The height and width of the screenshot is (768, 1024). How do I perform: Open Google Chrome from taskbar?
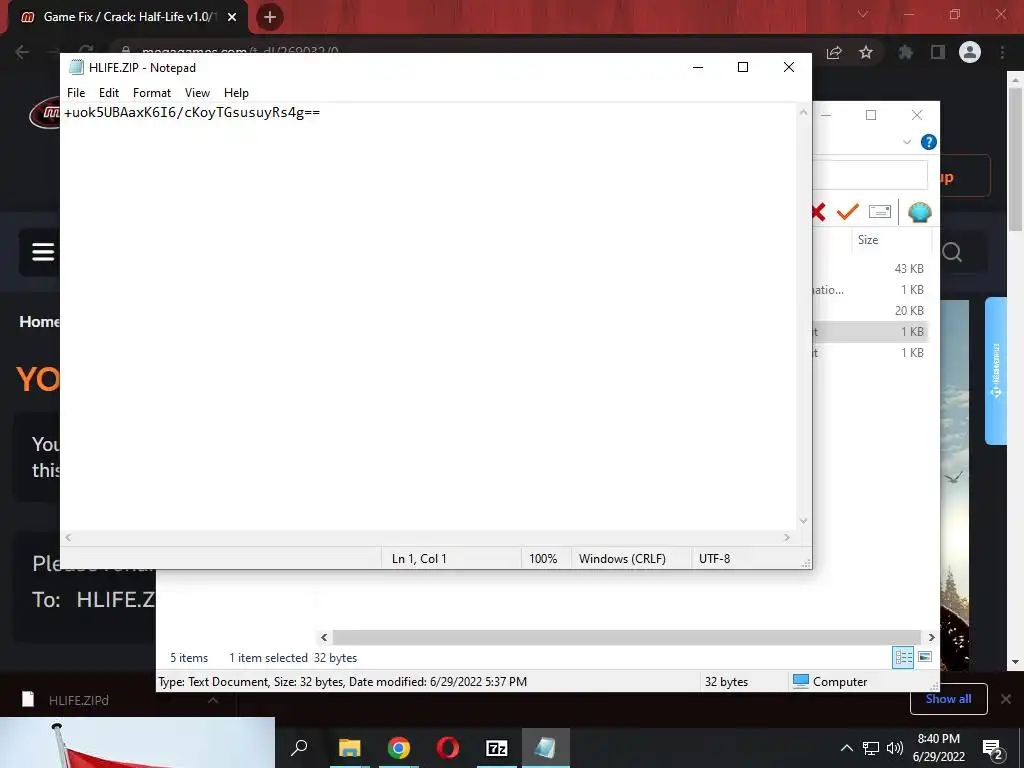click(x=398, y=748)
